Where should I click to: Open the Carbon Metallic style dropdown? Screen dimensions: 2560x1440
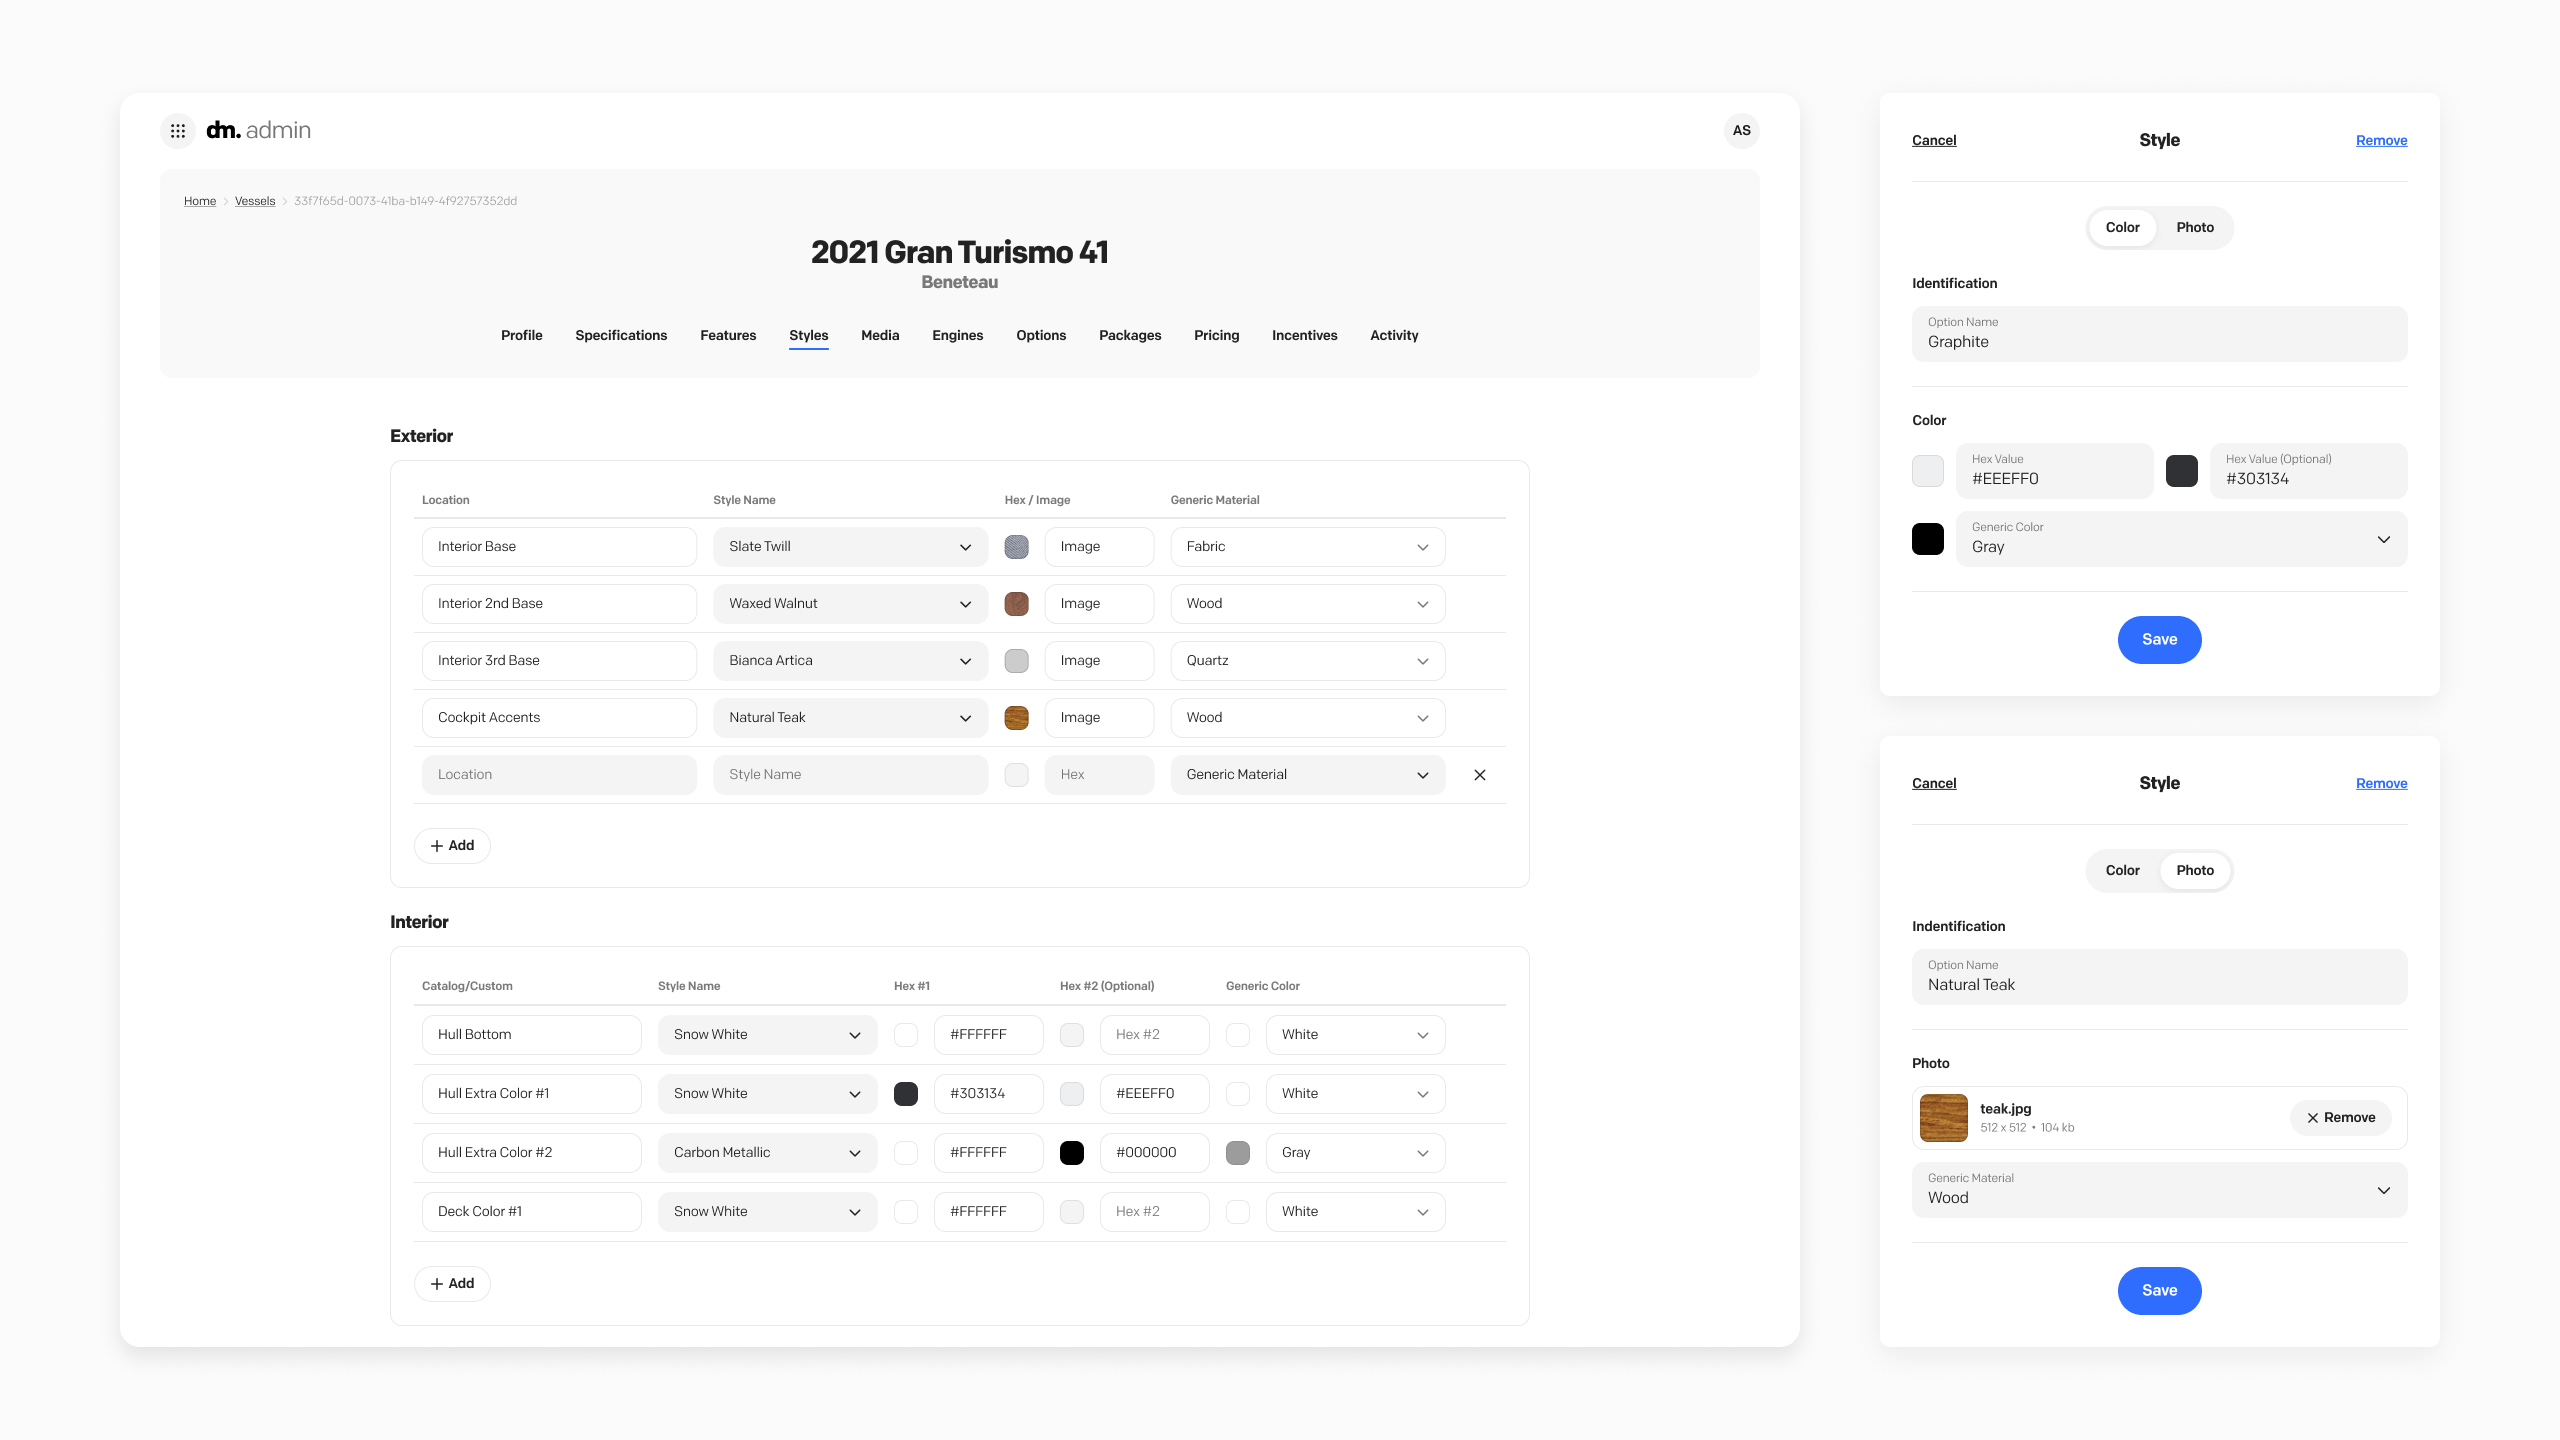coord(767,1153)
